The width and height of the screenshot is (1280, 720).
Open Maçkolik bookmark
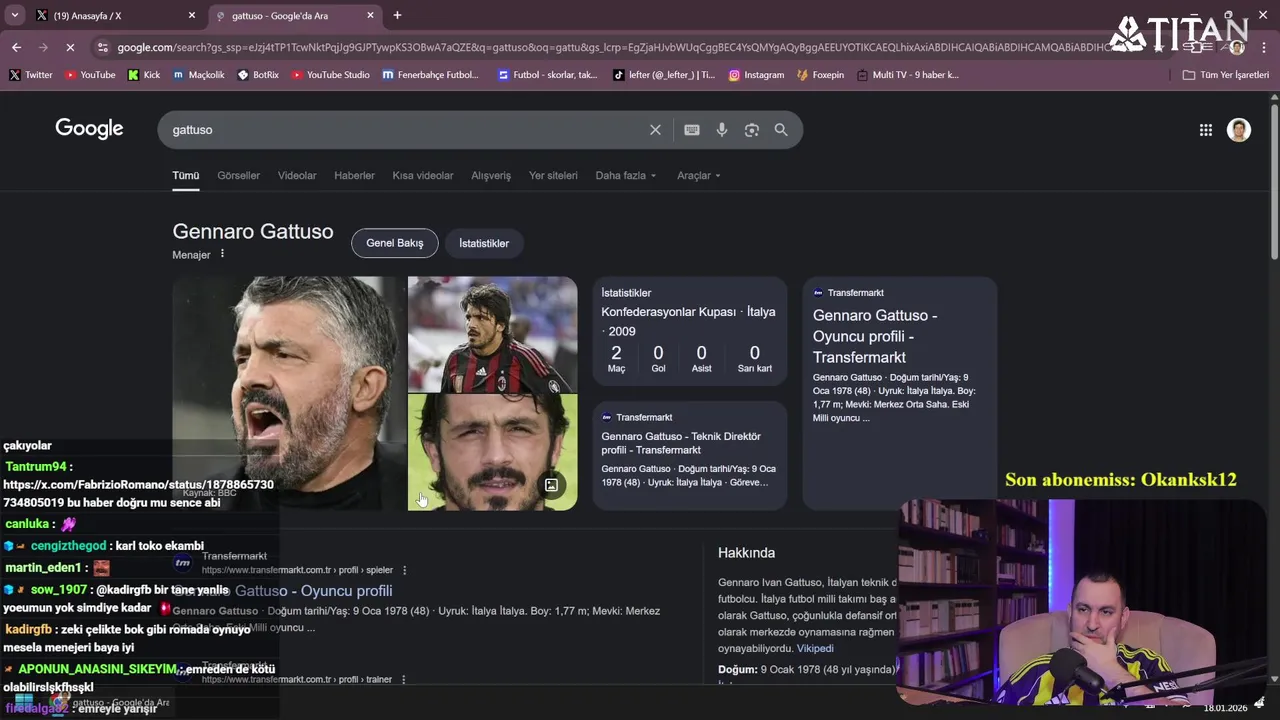(x=199, y=75)
